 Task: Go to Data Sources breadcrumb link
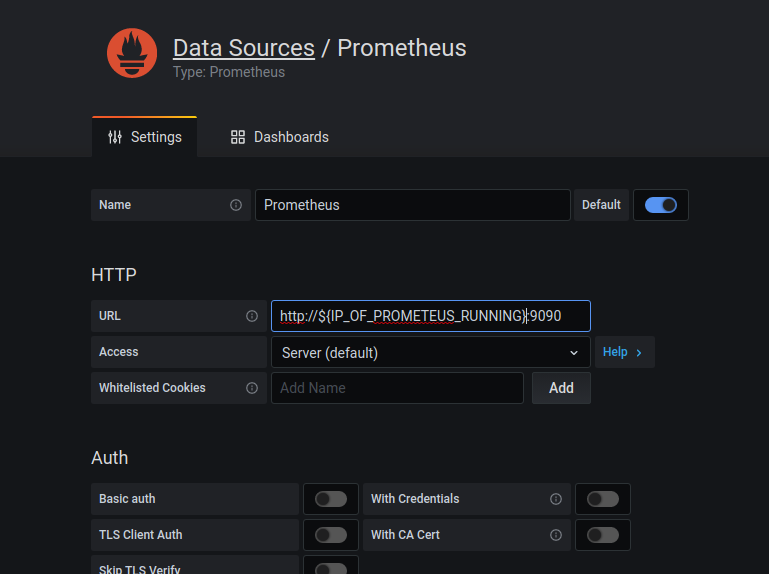point(244,48)
